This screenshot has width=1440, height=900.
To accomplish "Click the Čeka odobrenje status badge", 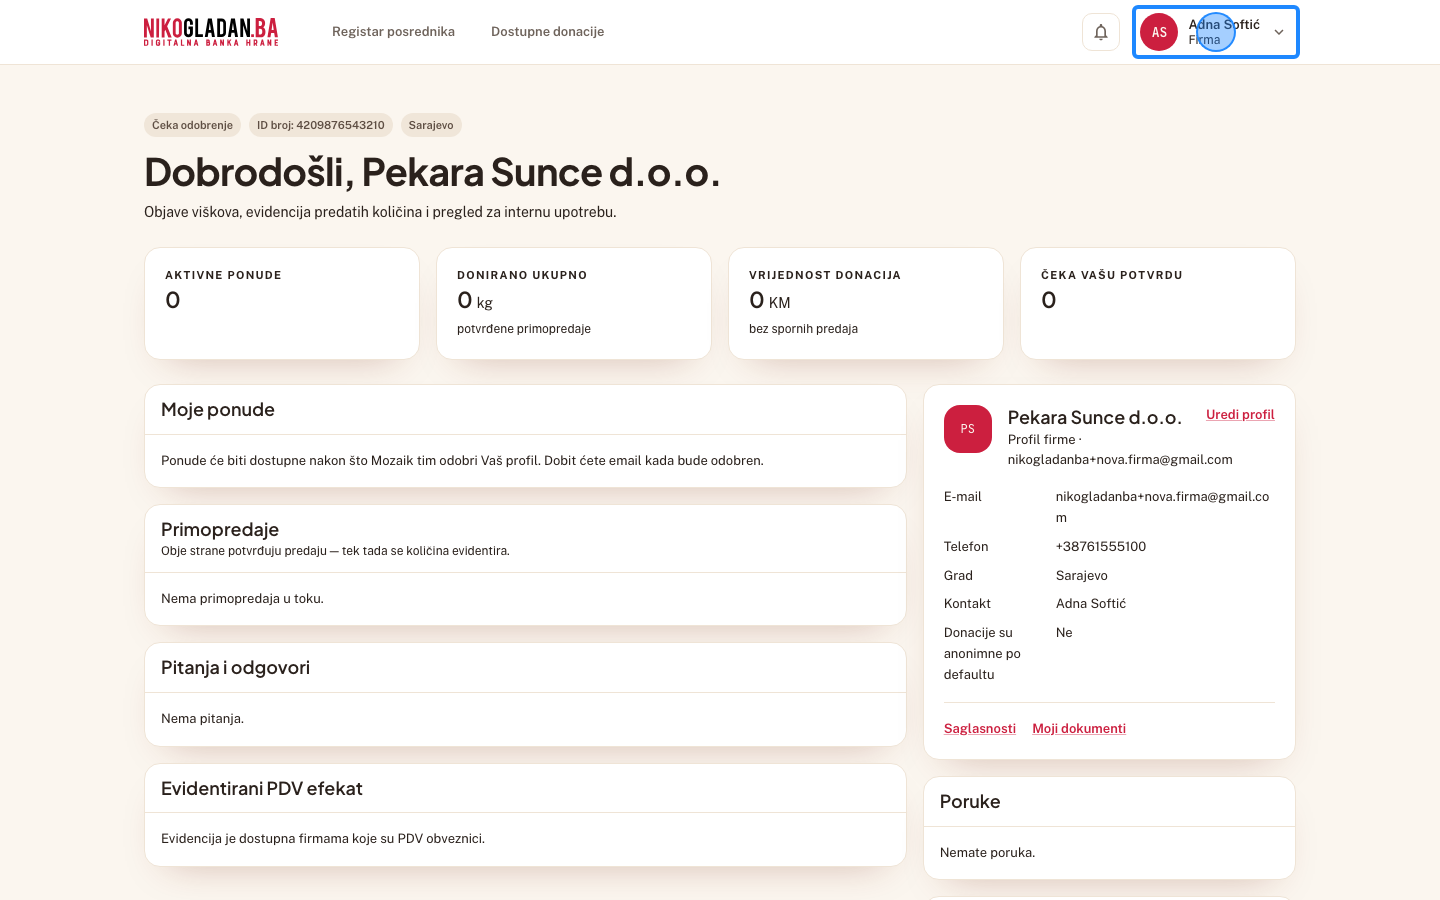I will 192,125.
